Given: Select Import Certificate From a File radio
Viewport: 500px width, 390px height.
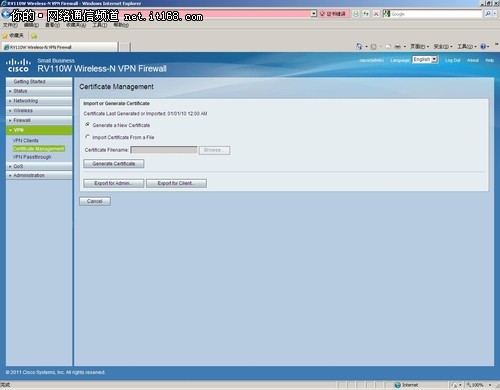Looking at the screenshot, I should pos(88,137).
